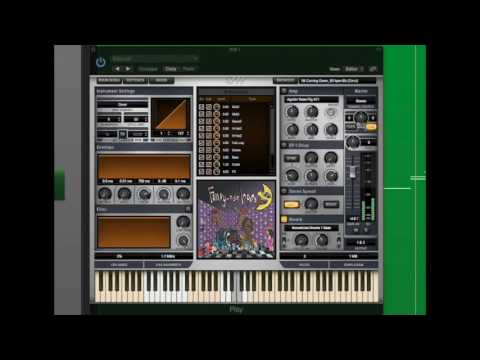Toggle active checkbox of first articulation row
This screenshot has width=480, height=360.
[201, 107]
